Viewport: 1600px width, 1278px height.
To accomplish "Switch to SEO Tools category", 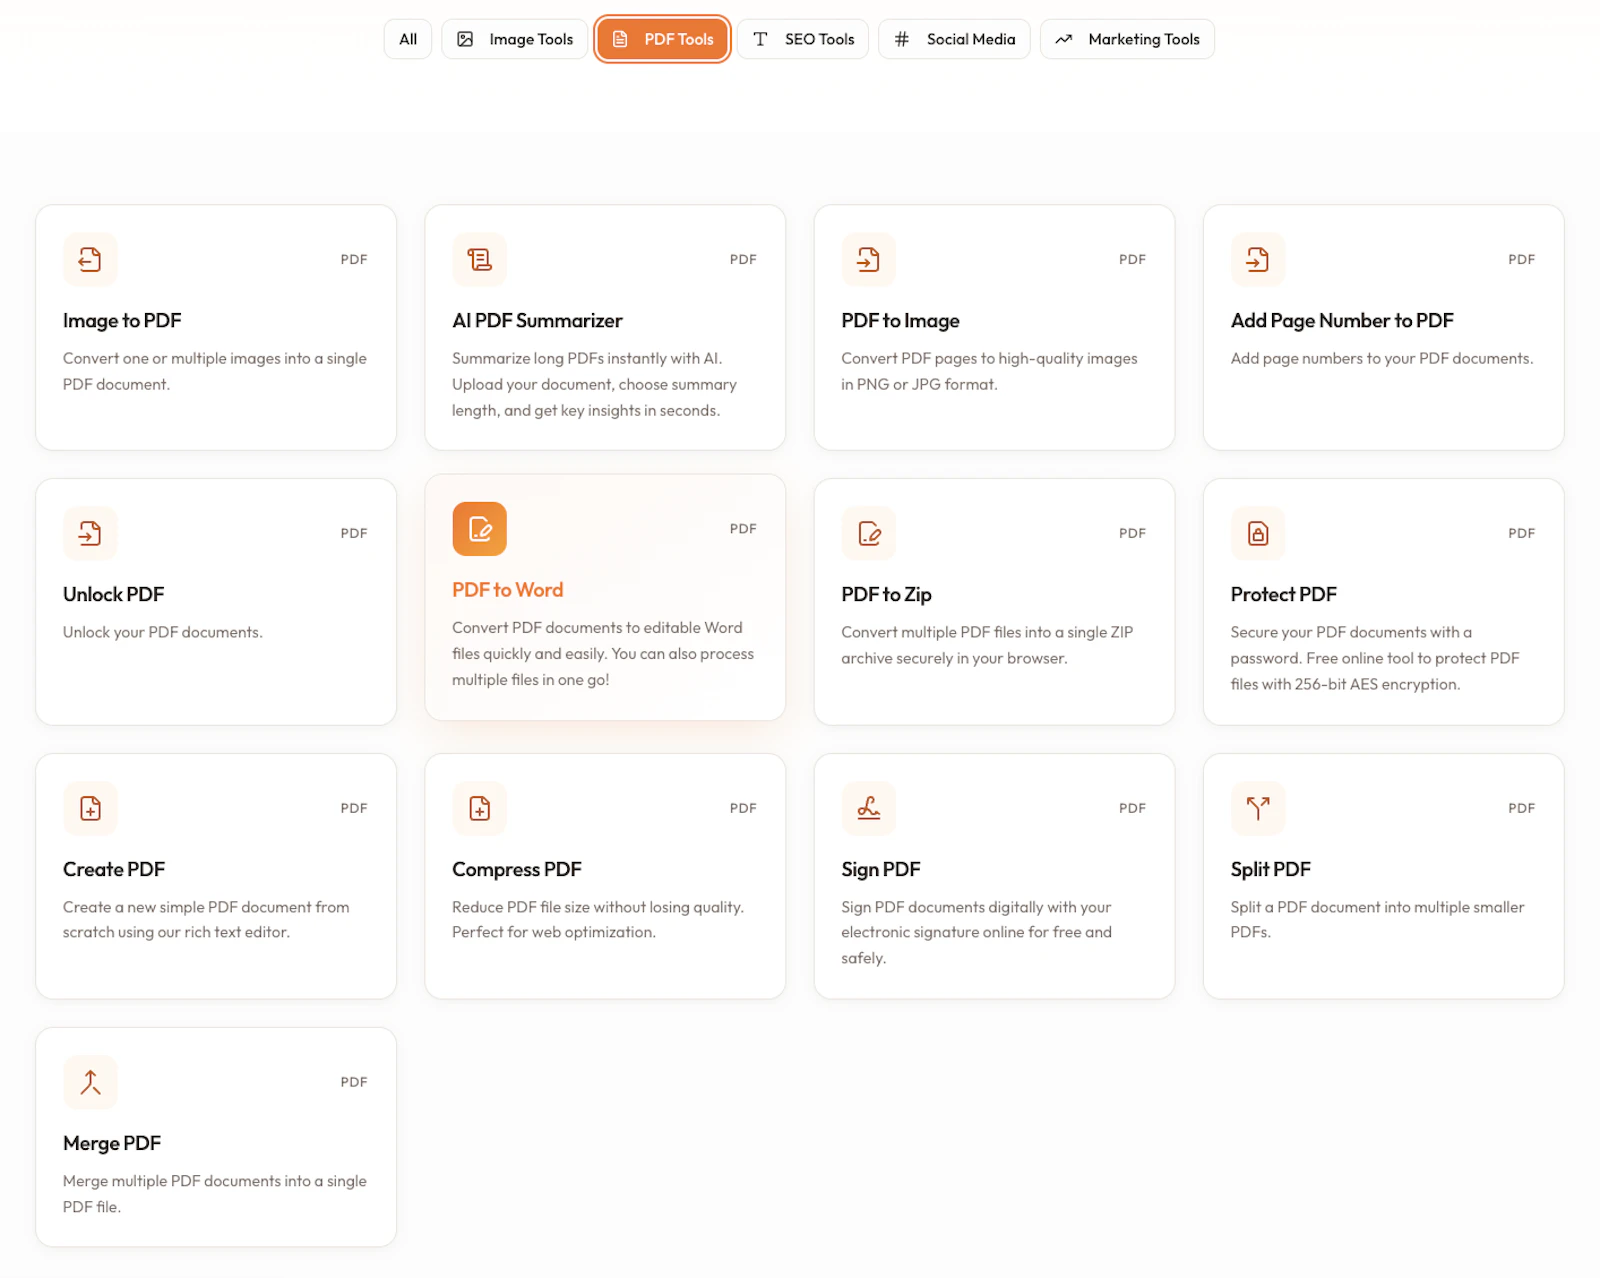I will [x=803, y=39].
